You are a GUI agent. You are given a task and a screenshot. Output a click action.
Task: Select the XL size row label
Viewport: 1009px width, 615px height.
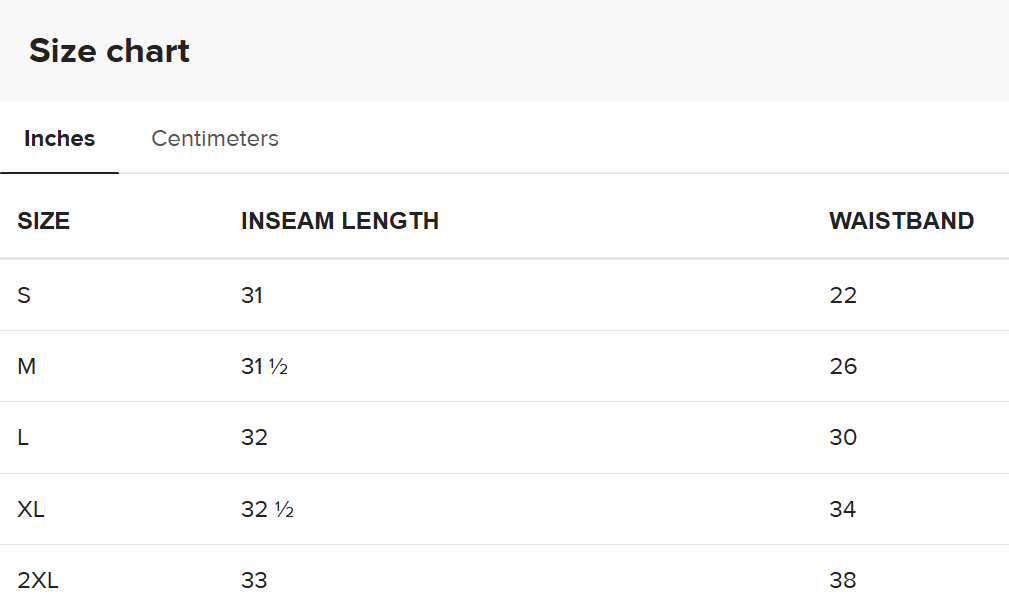pyautogui.click(x=31, y=509)
